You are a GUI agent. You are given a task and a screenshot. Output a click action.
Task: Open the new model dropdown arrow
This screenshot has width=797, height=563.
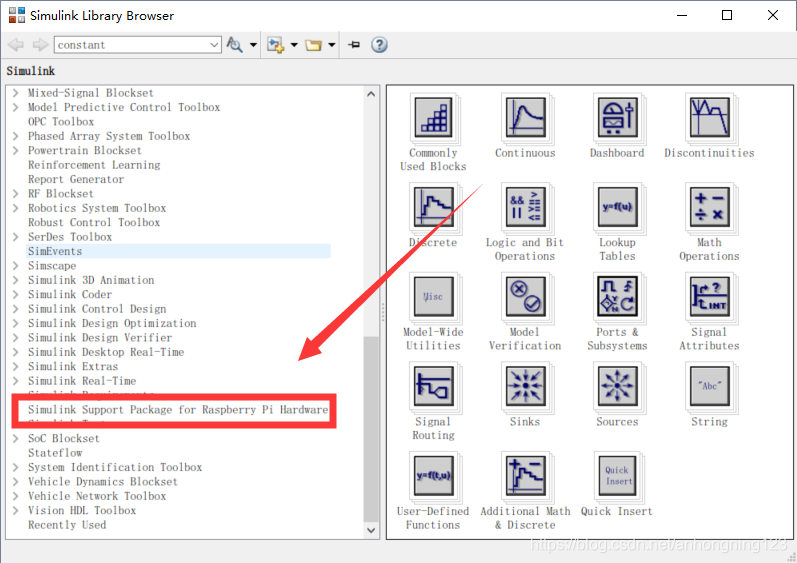pos(293,45)
